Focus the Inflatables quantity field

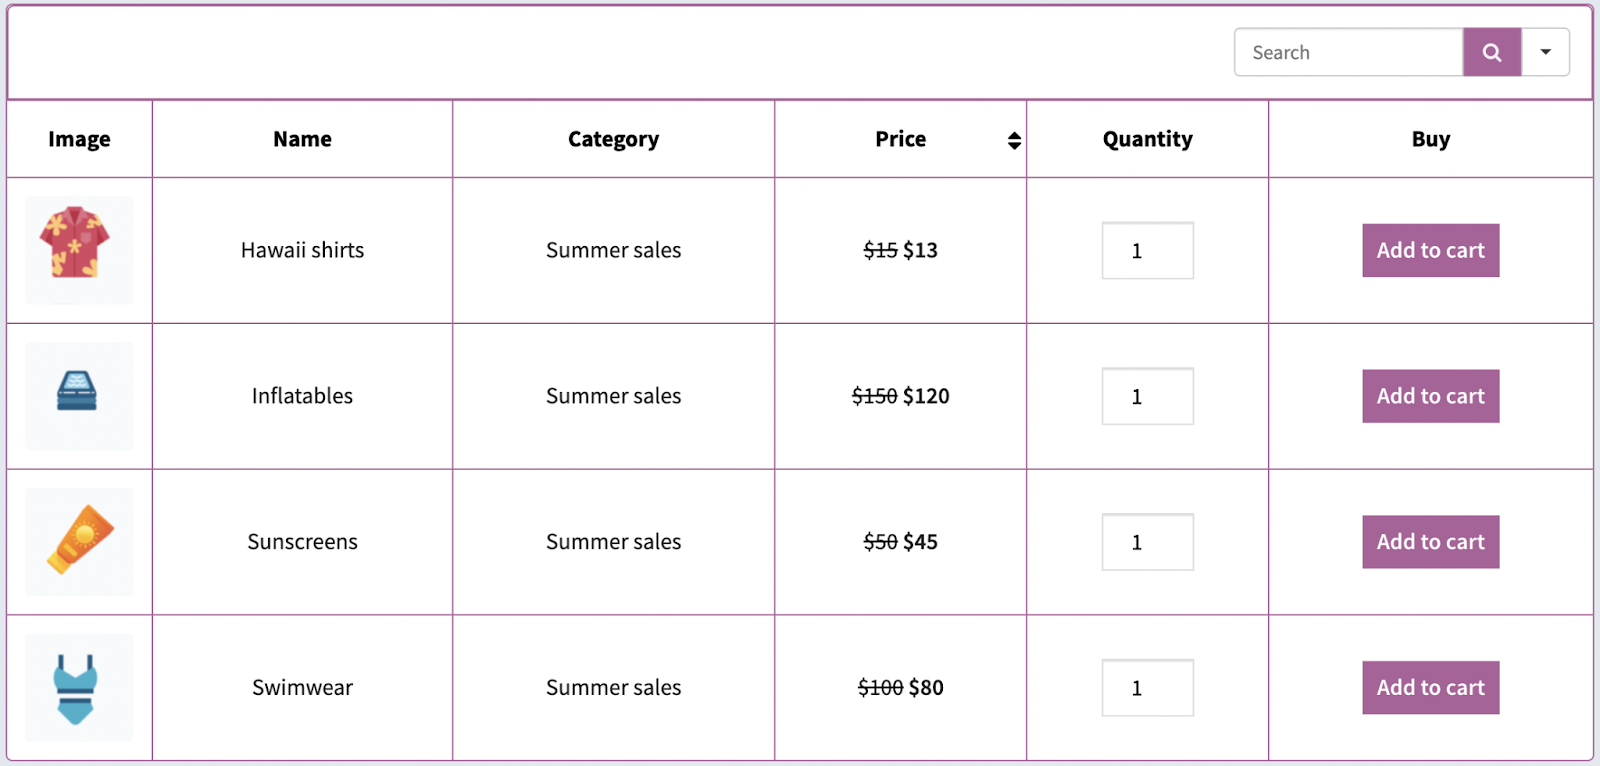tap(1147, 396)
